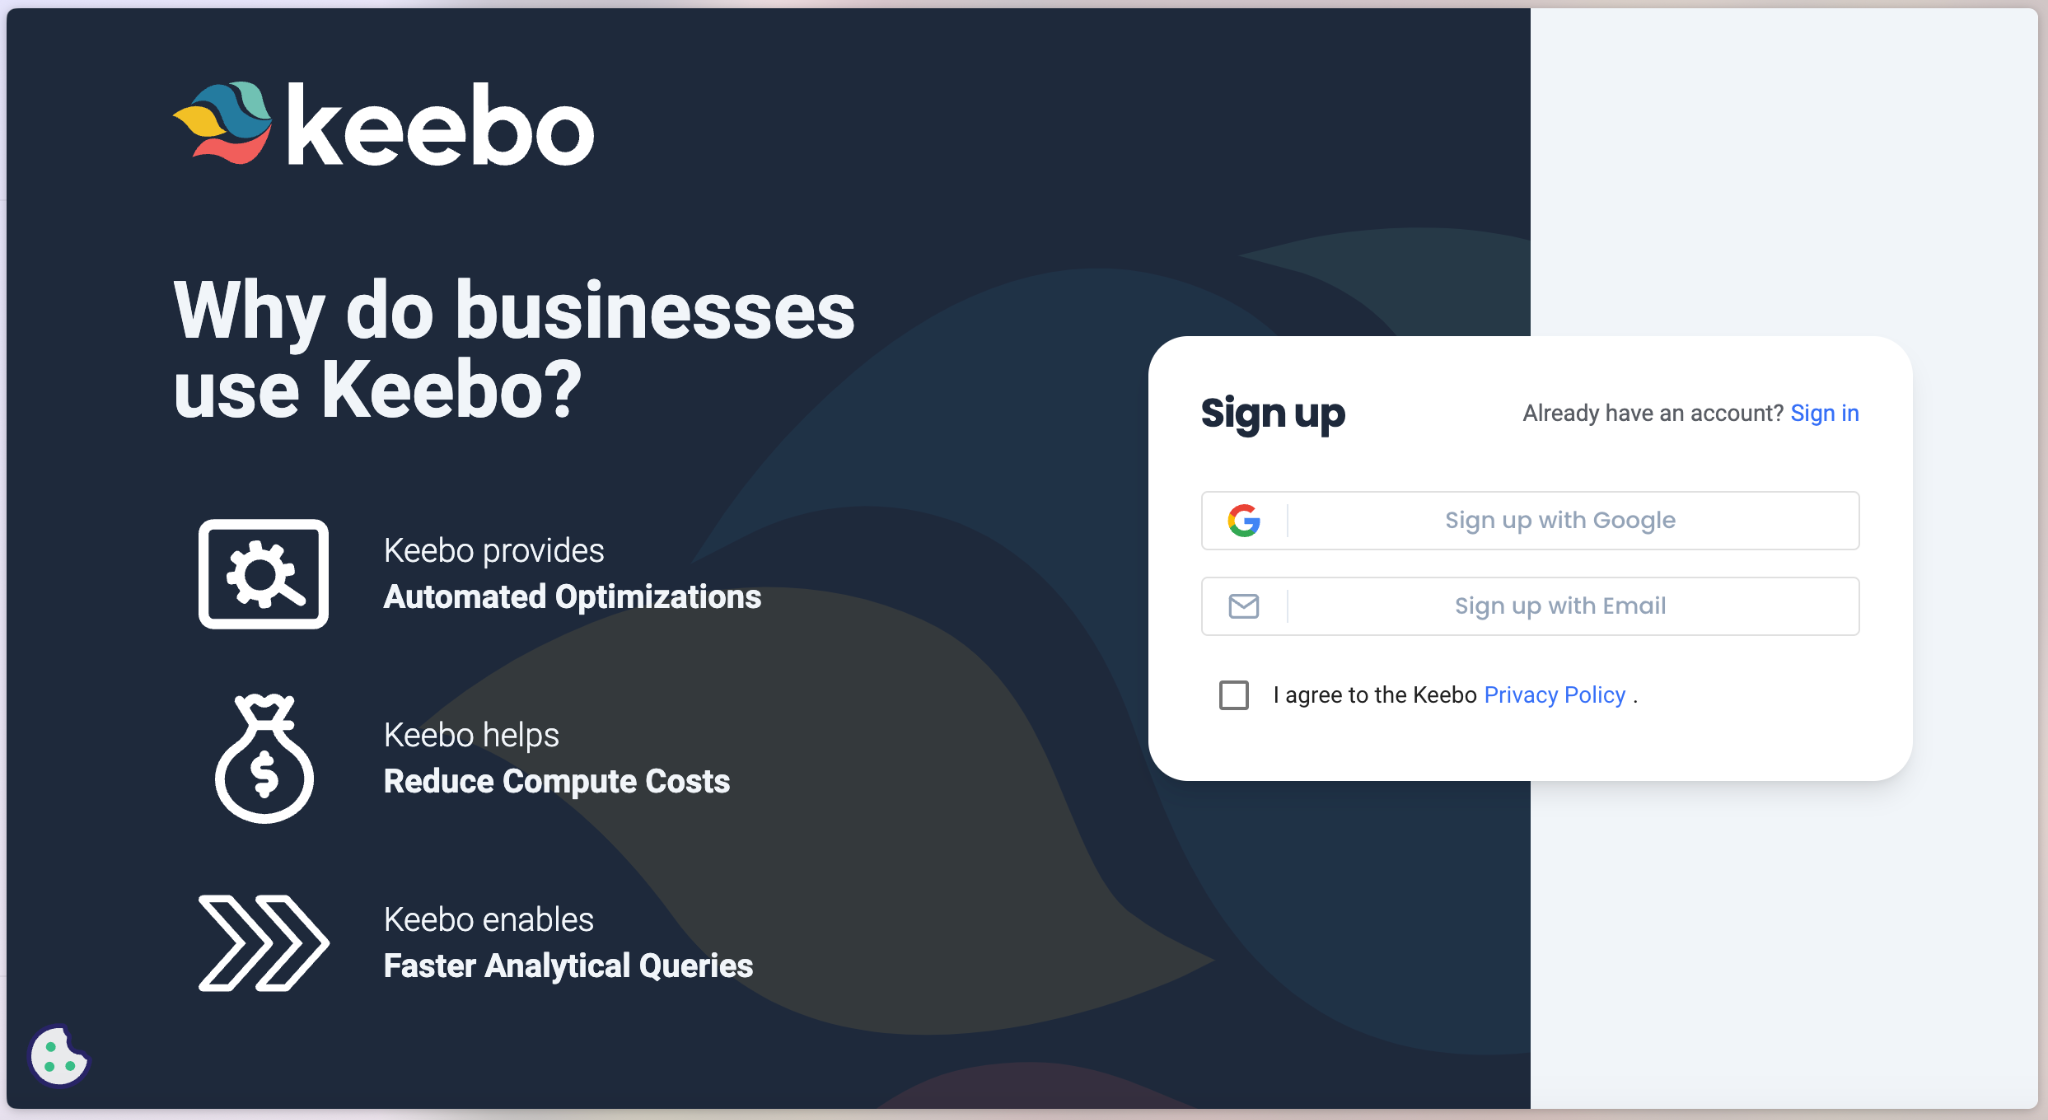
Task: Open the Privacy Policy link
Action: (x=1554, y=695)
